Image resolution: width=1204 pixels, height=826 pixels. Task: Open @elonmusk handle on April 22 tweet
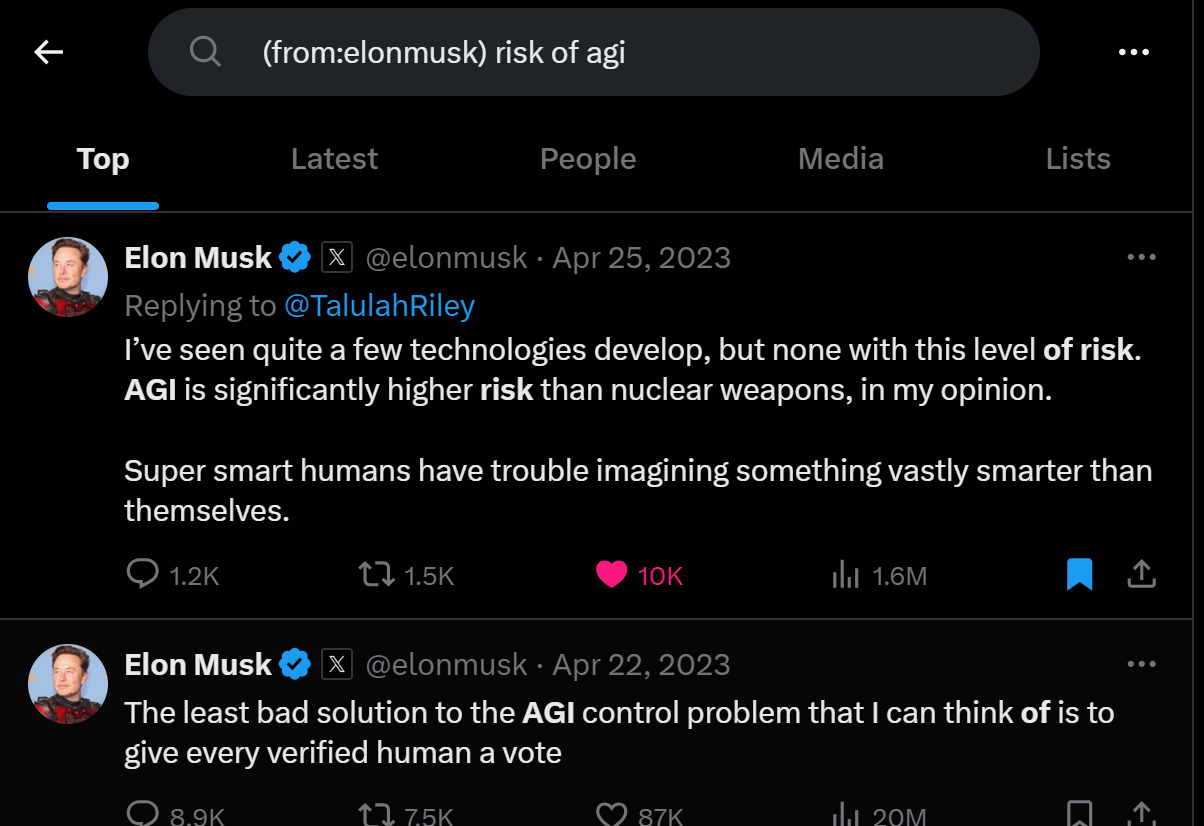tap(446, 665)
